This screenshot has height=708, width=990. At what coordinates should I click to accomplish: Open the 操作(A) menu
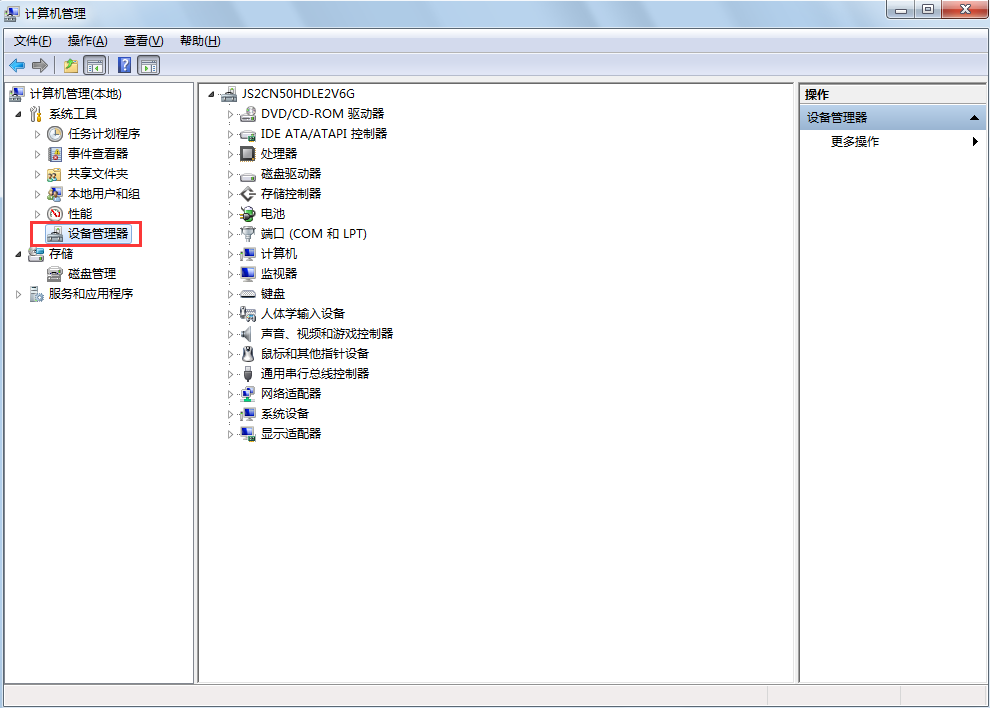87,41
